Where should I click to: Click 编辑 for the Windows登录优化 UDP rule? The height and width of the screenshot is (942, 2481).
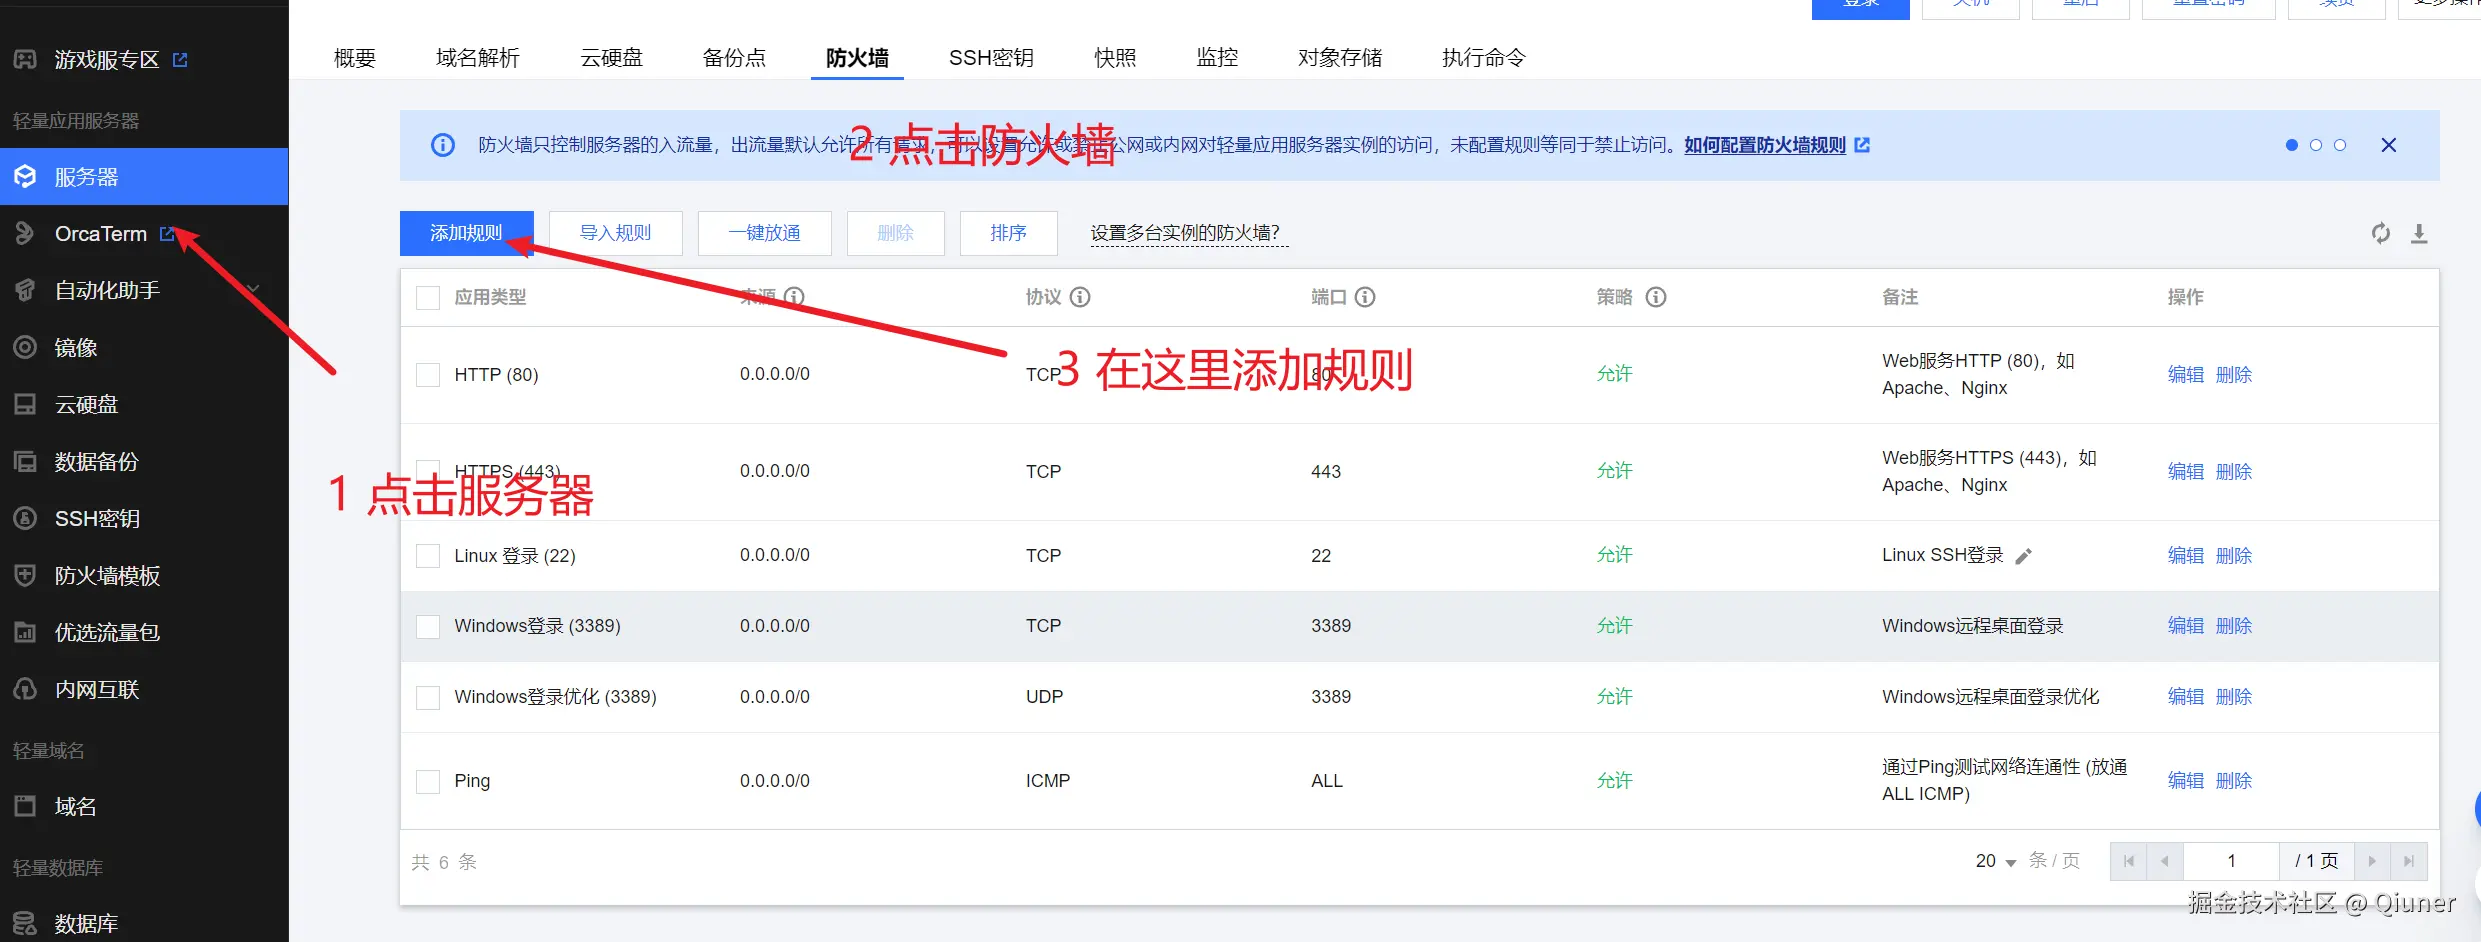tap(2186, 697)
